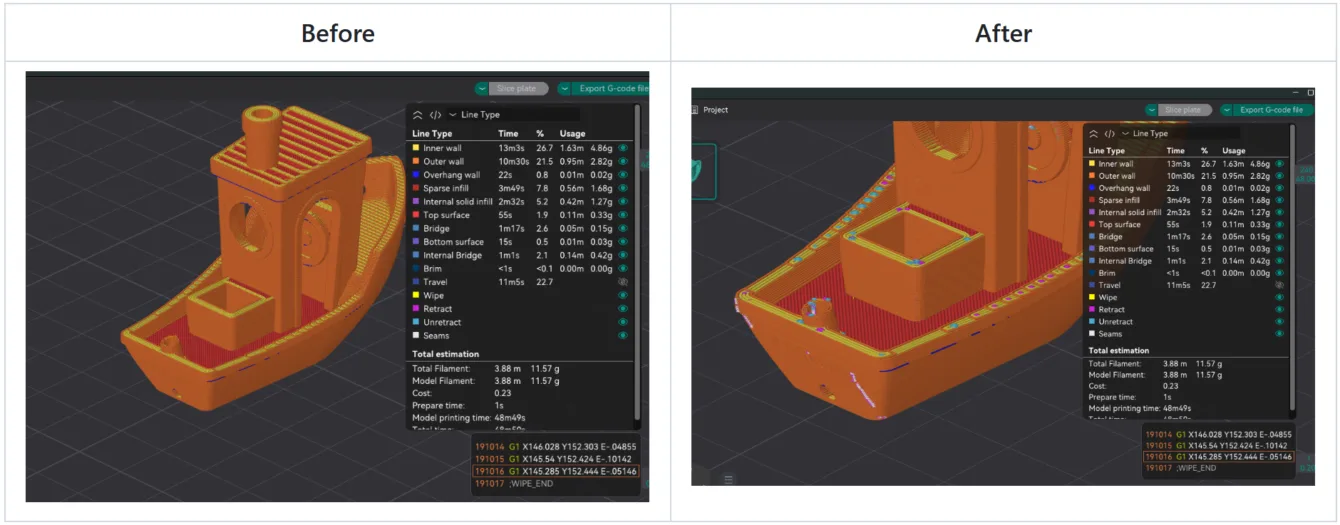Click Export G-code file in the Before image
Image resolution: width=1340 pixels, height=525 pixels.
point(611,89)
